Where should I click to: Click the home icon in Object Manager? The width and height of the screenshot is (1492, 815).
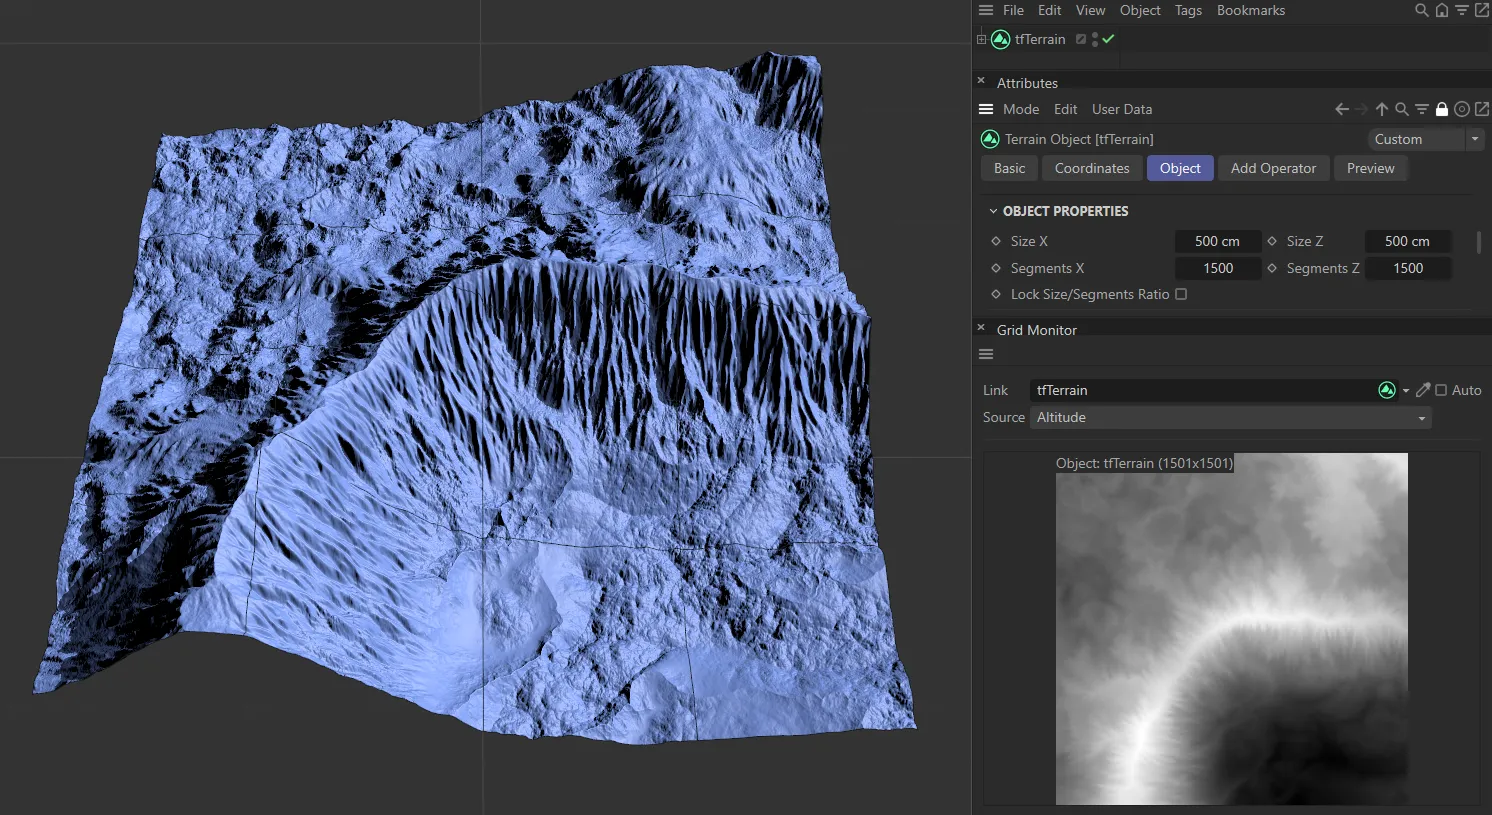[1441, 10]
